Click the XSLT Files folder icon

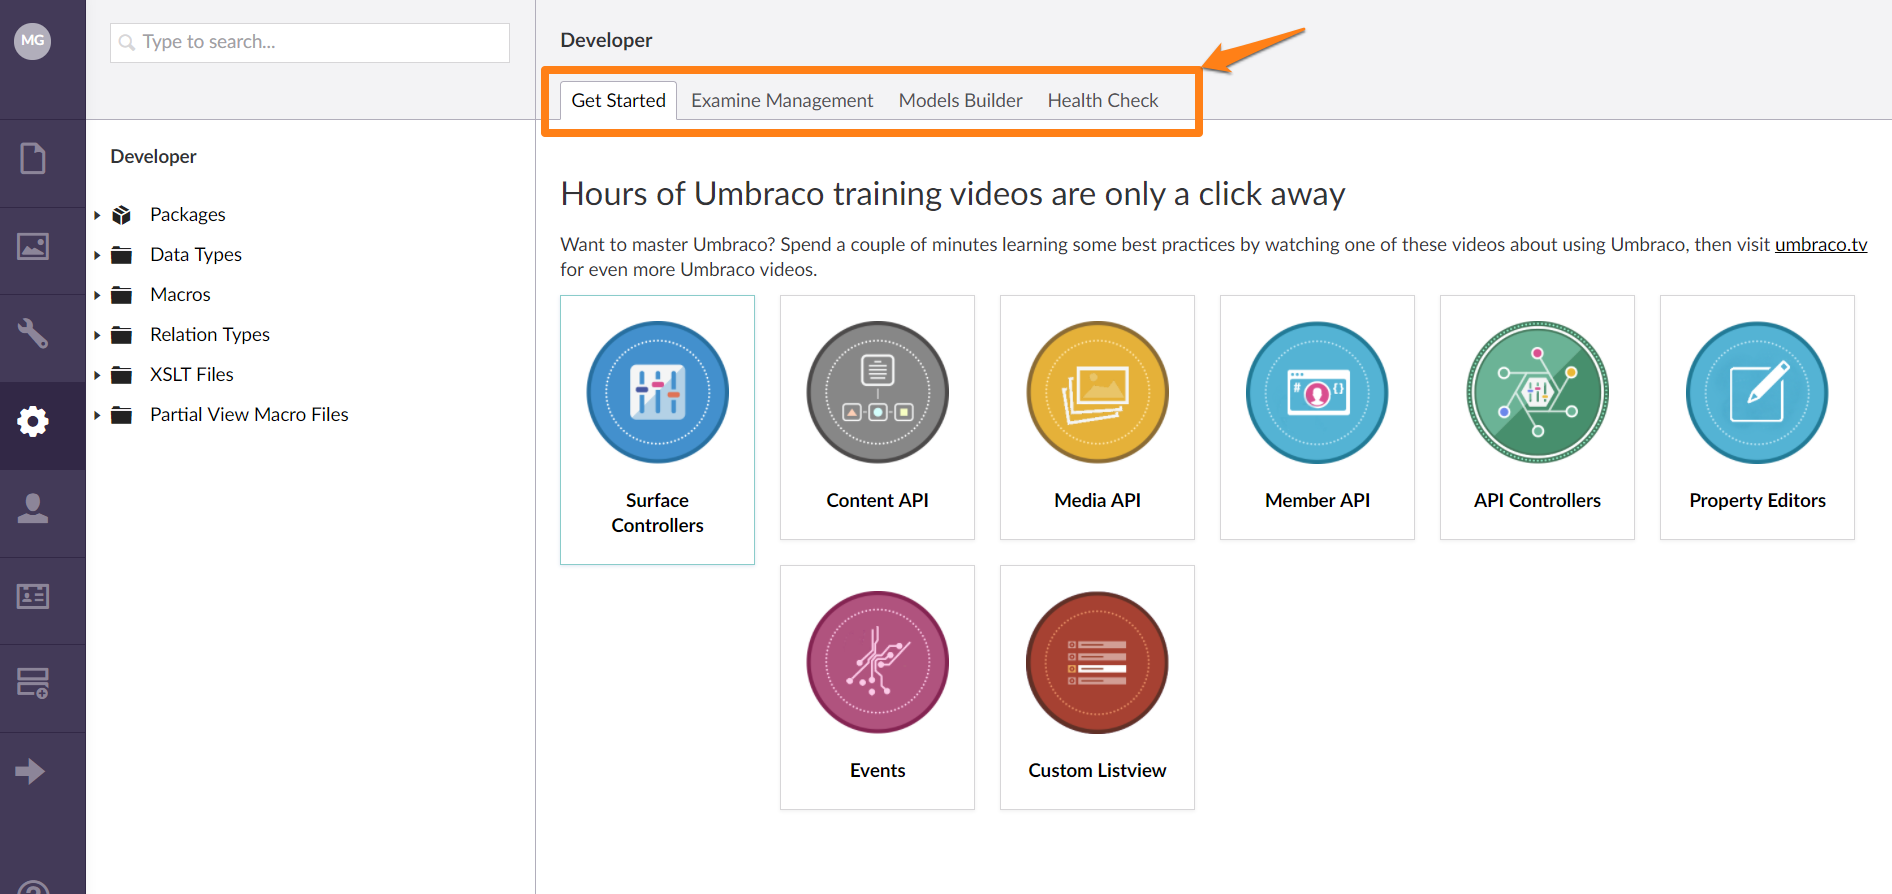click(122, 375)
